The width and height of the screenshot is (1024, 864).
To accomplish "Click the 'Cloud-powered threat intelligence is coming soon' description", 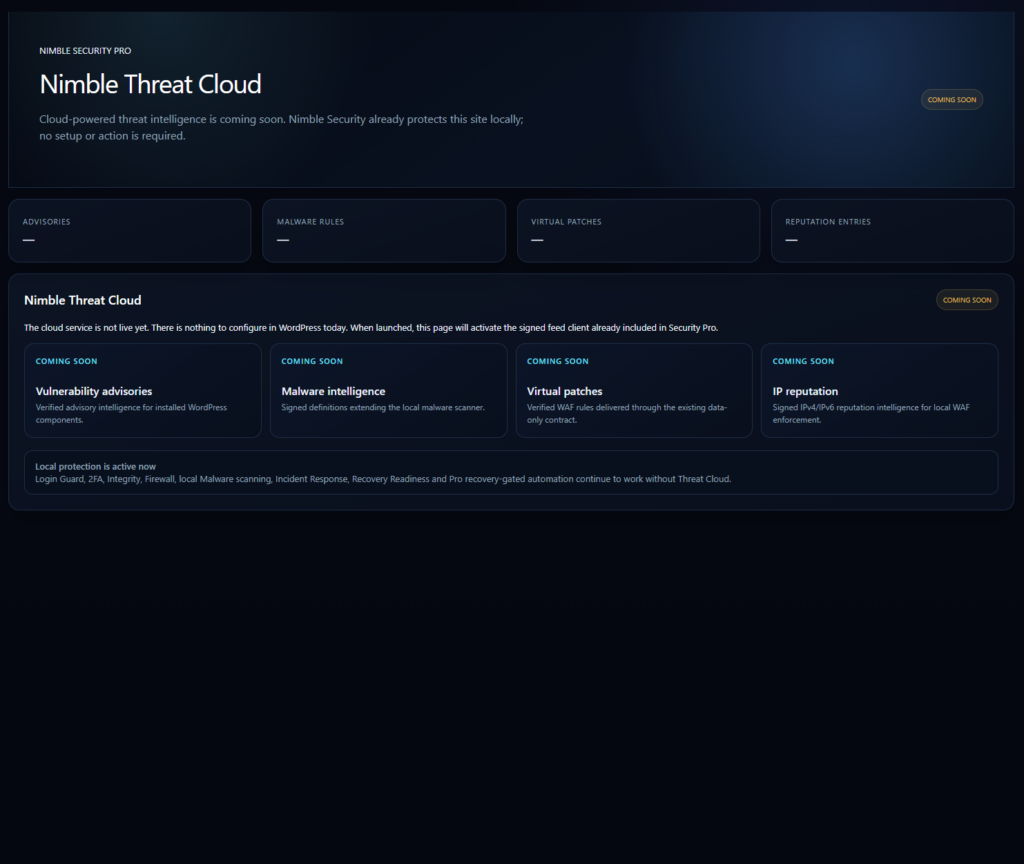I will (281, 127).
